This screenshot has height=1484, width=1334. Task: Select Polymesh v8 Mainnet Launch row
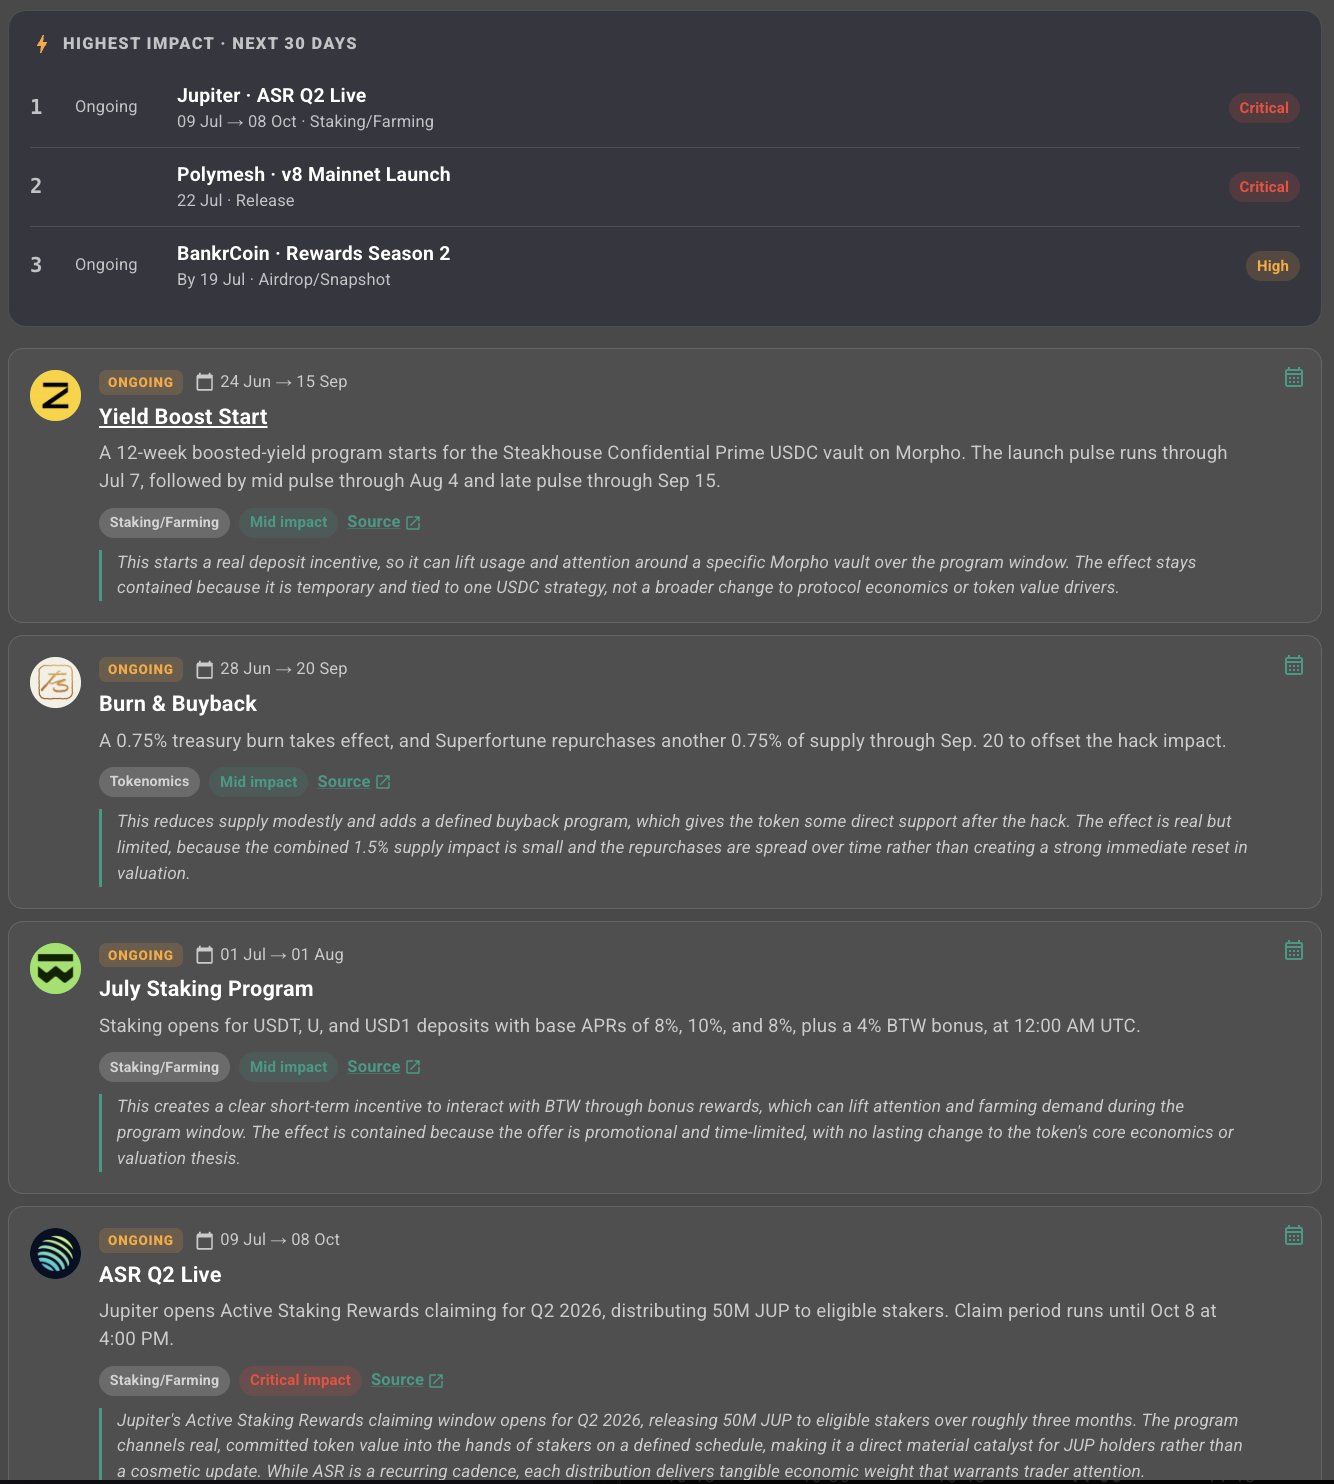[x=664, y=187]
